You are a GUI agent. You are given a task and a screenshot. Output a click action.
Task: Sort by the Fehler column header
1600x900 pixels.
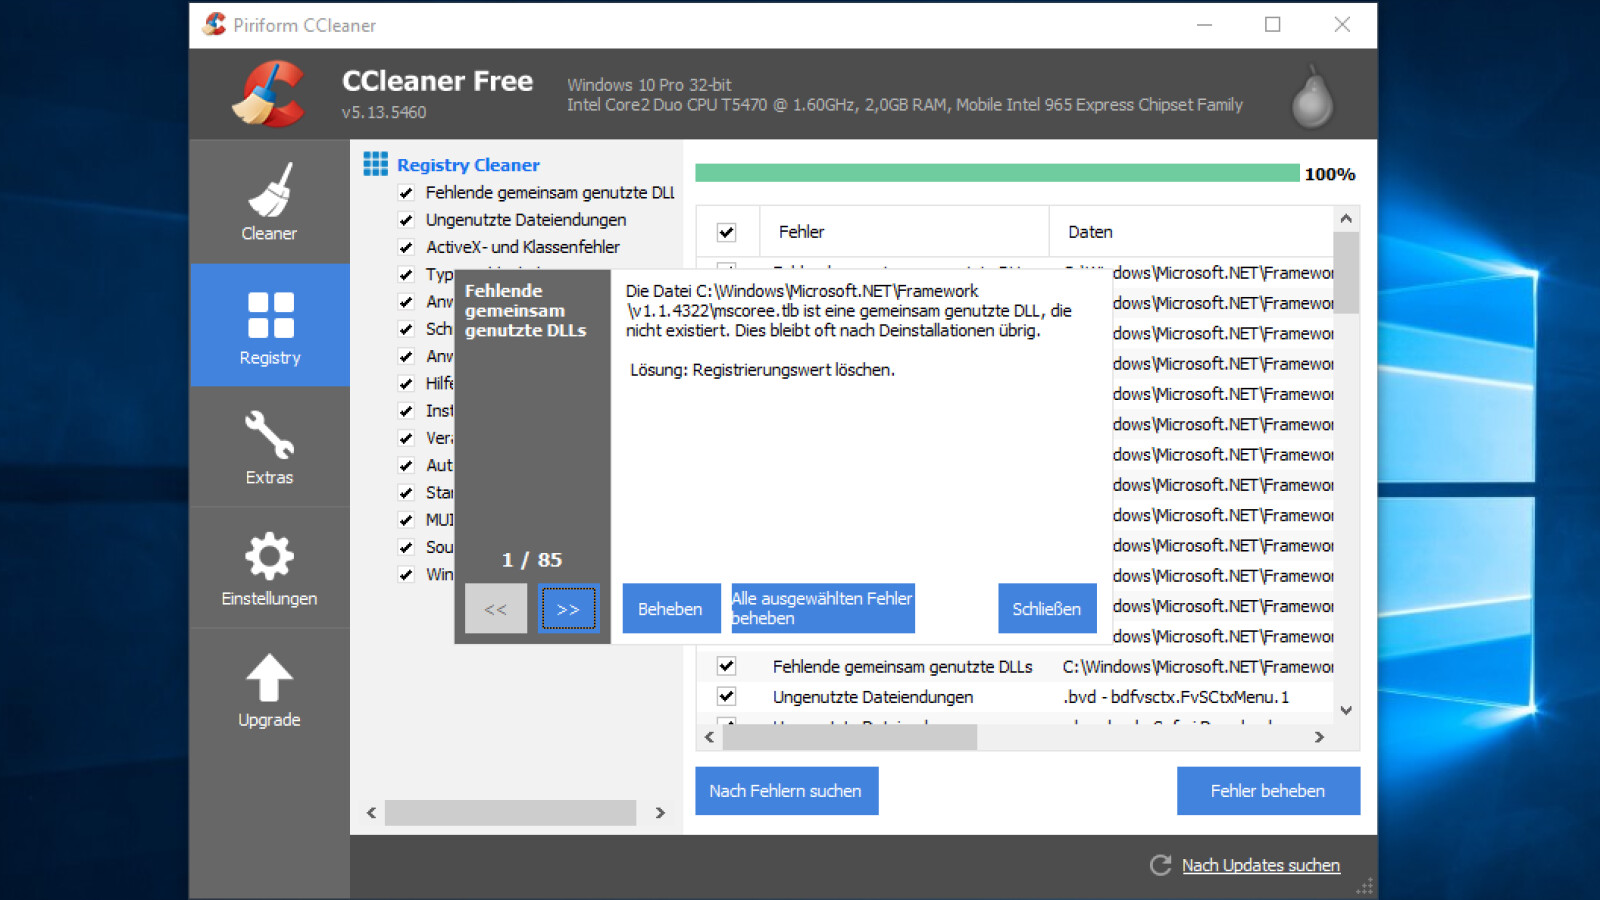coord(904,232)
